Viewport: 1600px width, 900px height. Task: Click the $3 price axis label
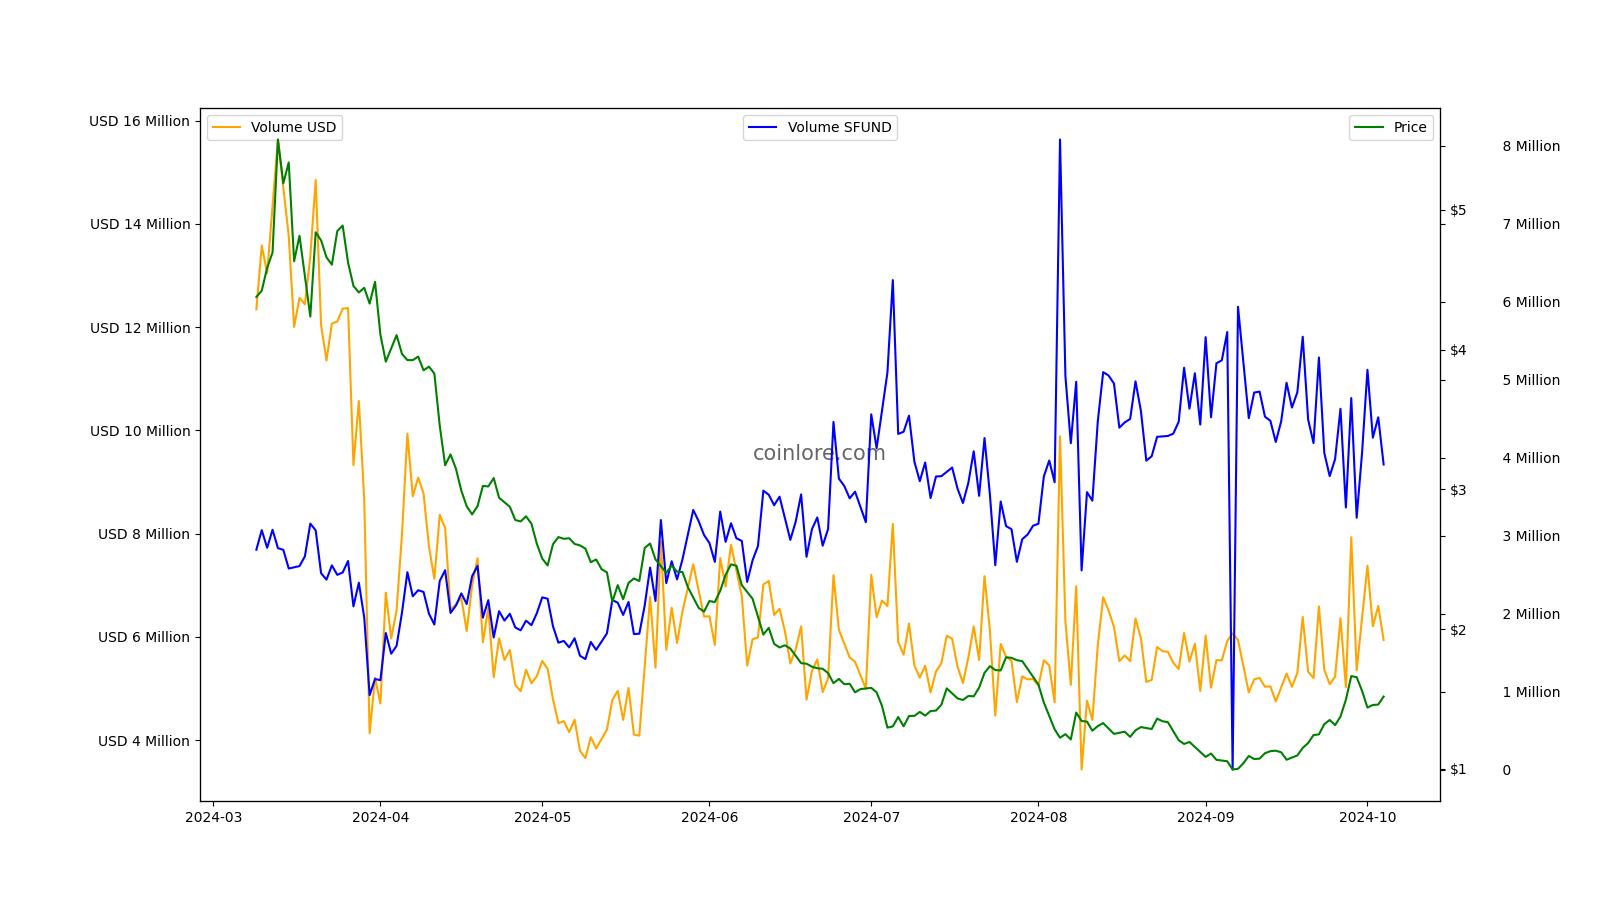pos(1458,490)
